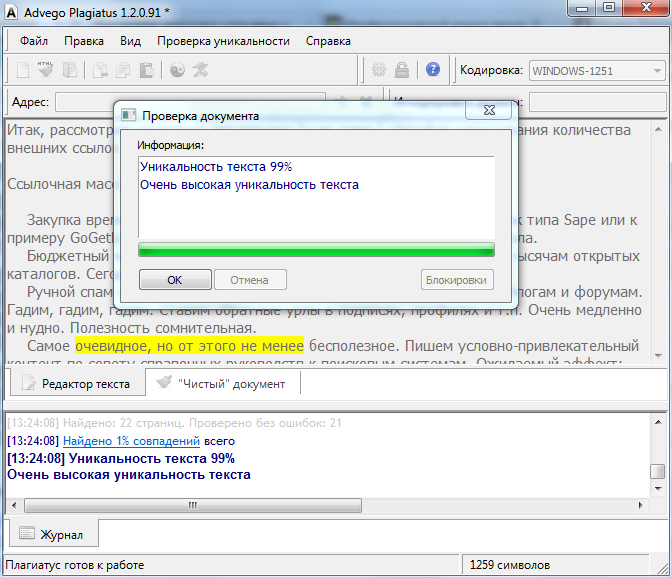Click the Проверка документа dialog icon
Screen dimensions: 672x578
click(x=129, y=115)
